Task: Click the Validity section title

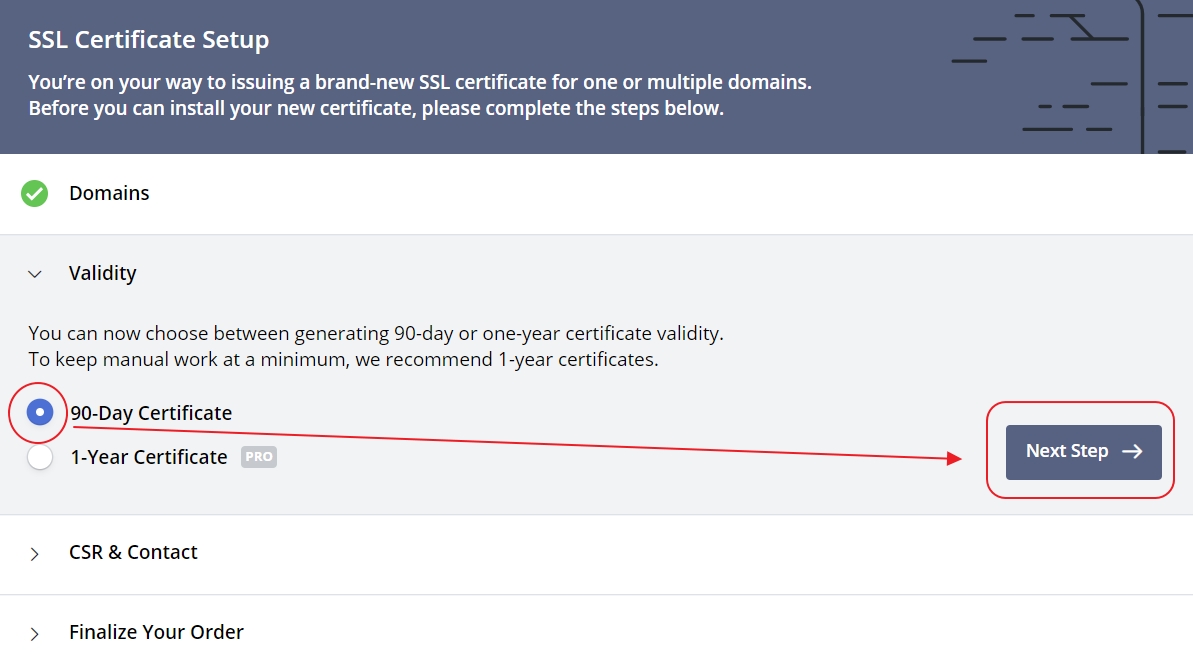Action: (103, 273)
